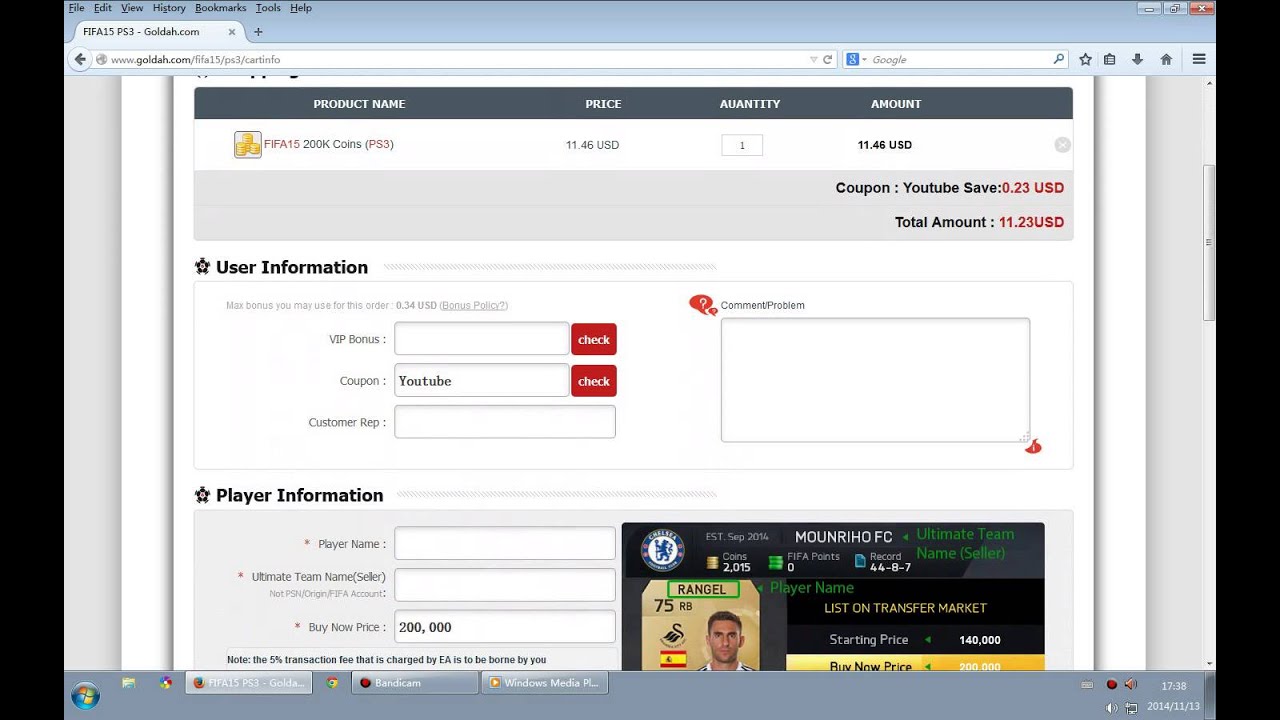1280x720 pixels.
Task: Click the Comment/Problem text area
Action: point(875,380)
